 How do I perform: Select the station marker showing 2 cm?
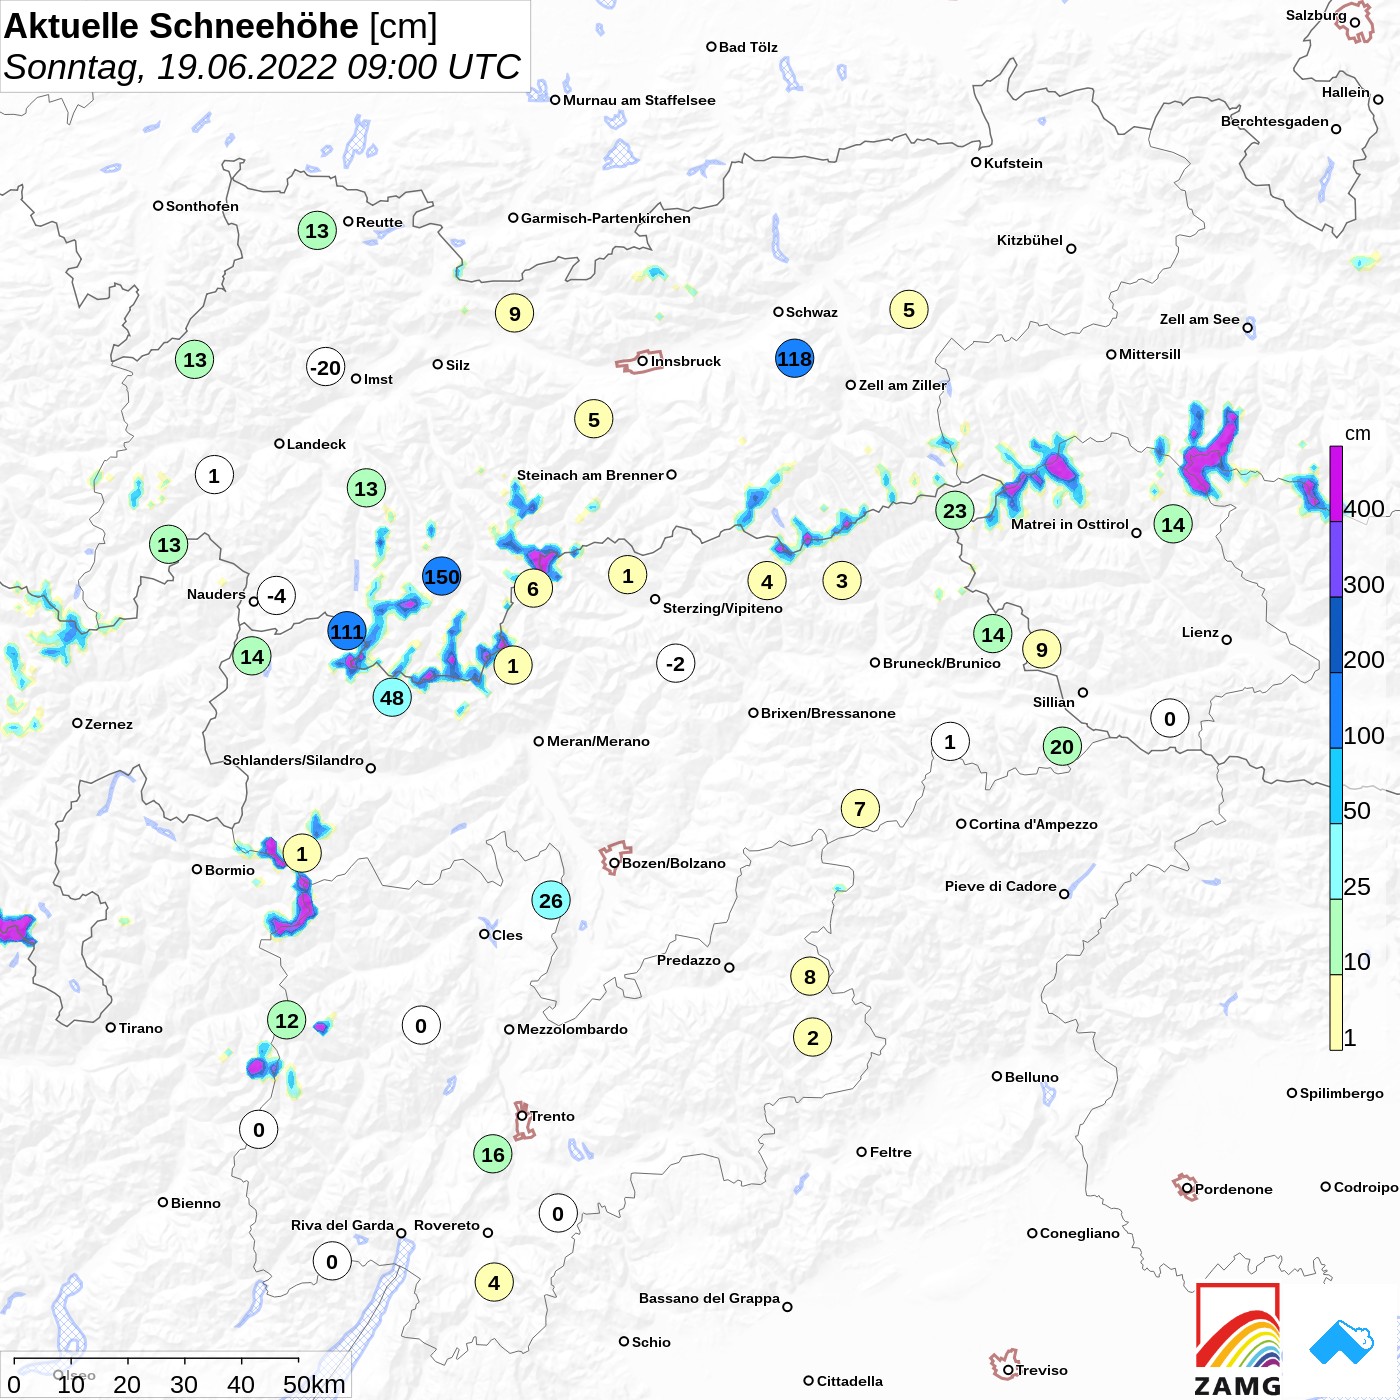pos(813,1037)
